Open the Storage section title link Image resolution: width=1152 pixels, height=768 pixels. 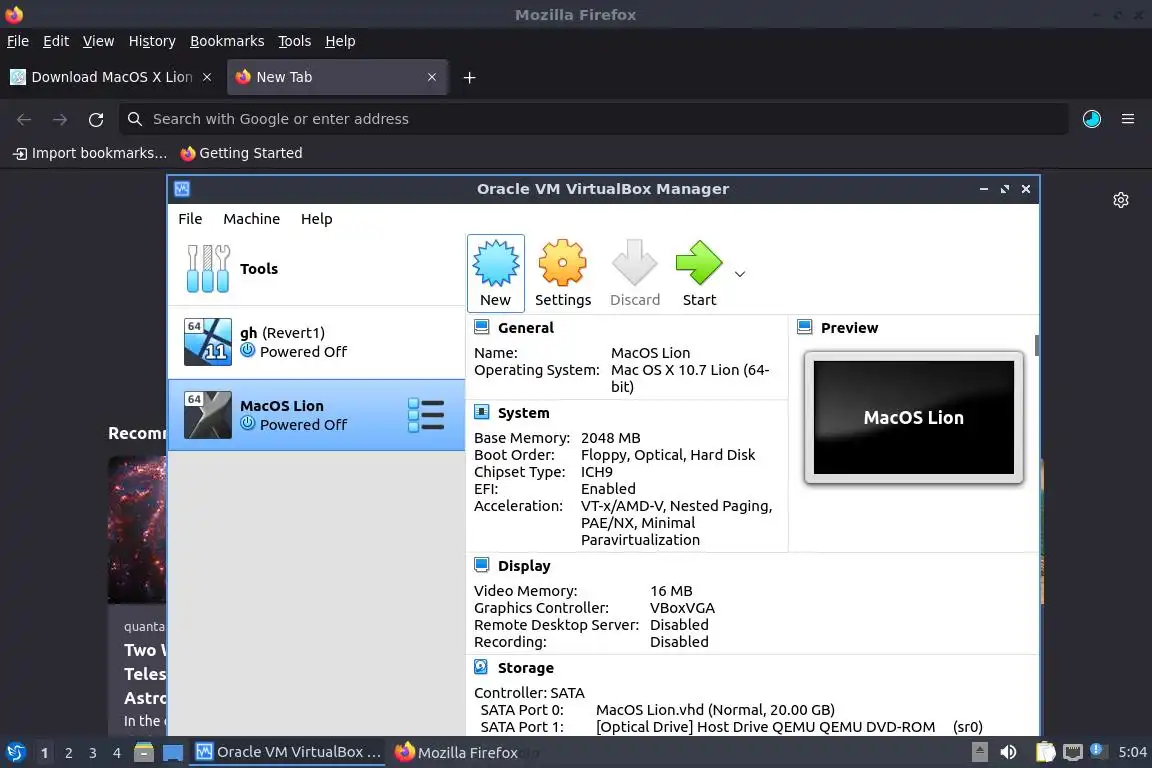pos(526,668)
